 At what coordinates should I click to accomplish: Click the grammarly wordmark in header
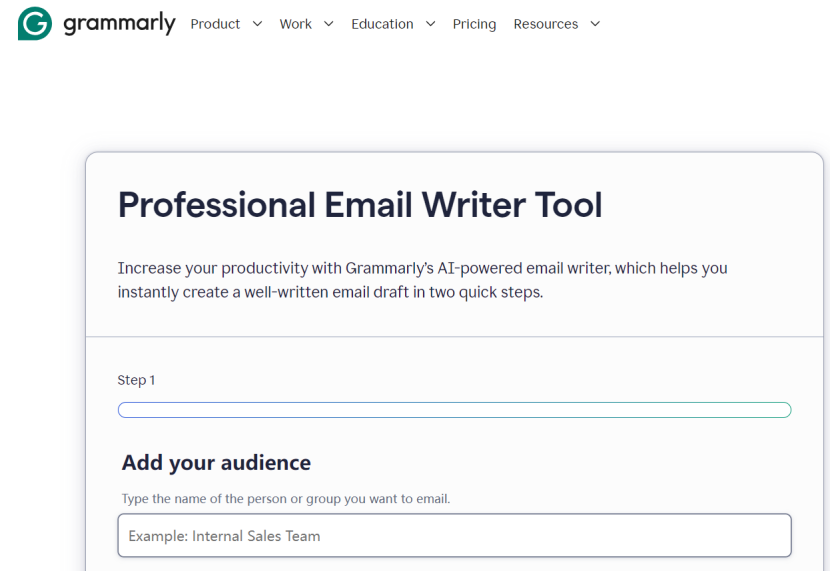[119, 23]
